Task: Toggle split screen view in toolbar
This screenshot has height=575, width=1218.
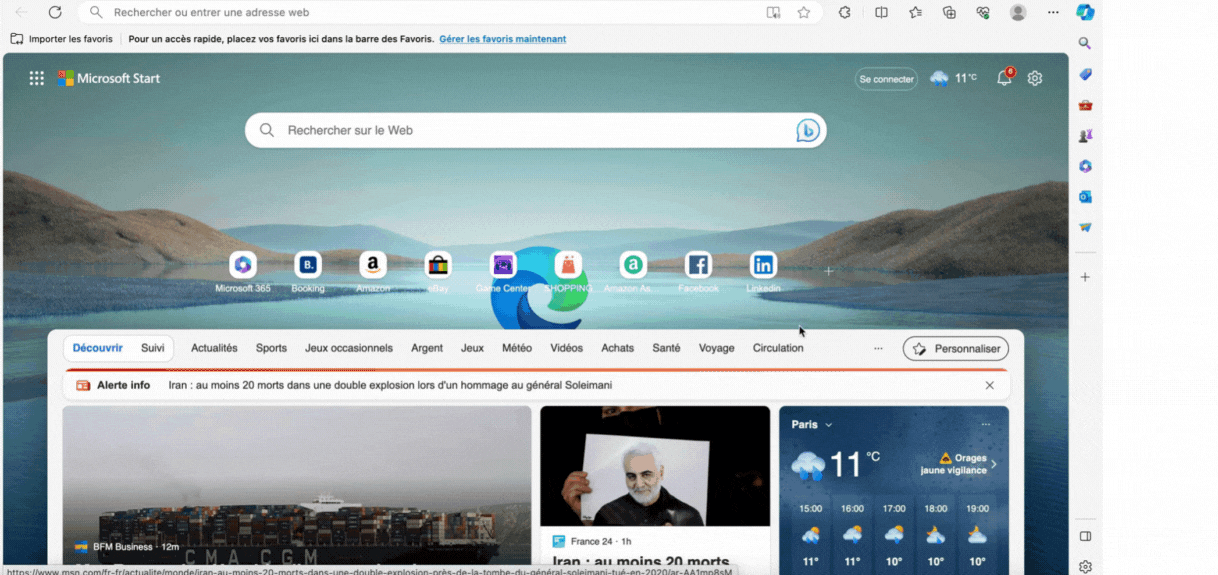Action: [881, 12]
